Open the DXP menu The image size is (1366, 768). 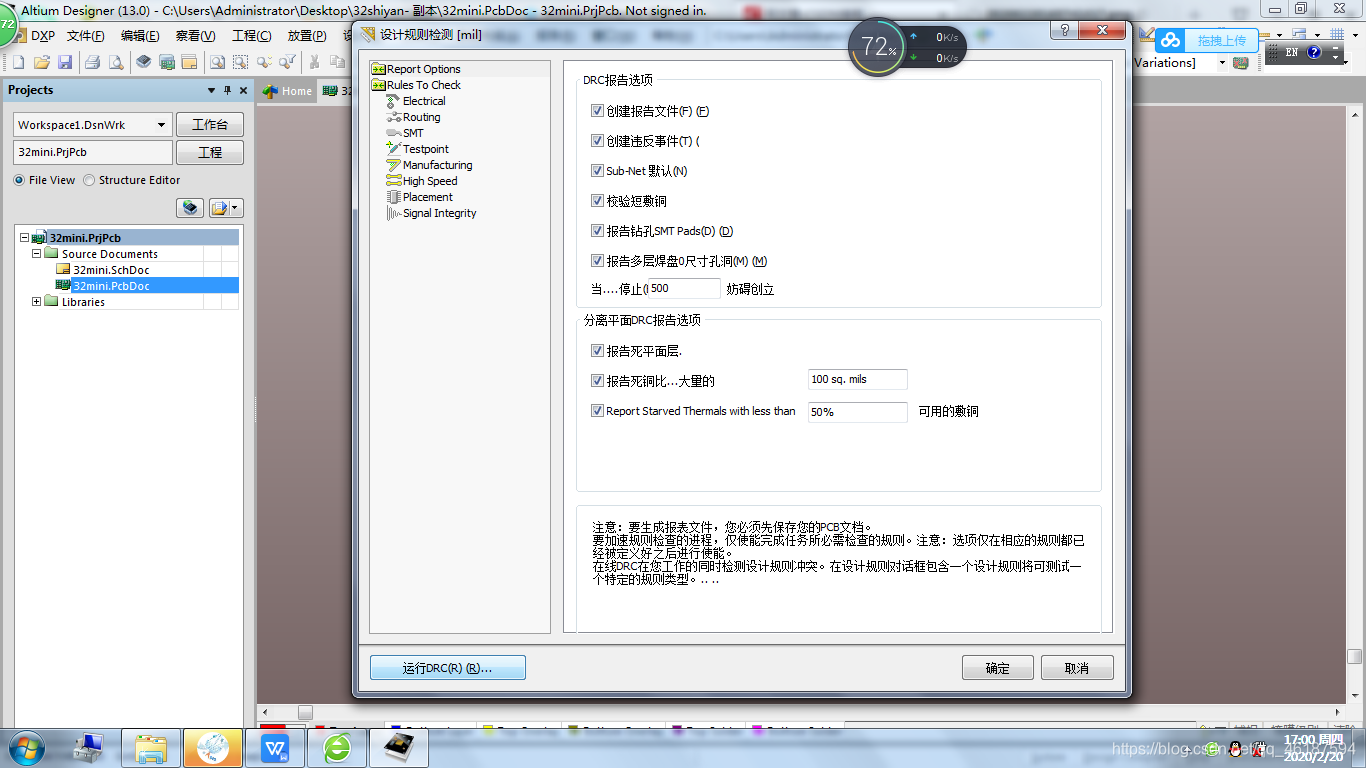43,35
